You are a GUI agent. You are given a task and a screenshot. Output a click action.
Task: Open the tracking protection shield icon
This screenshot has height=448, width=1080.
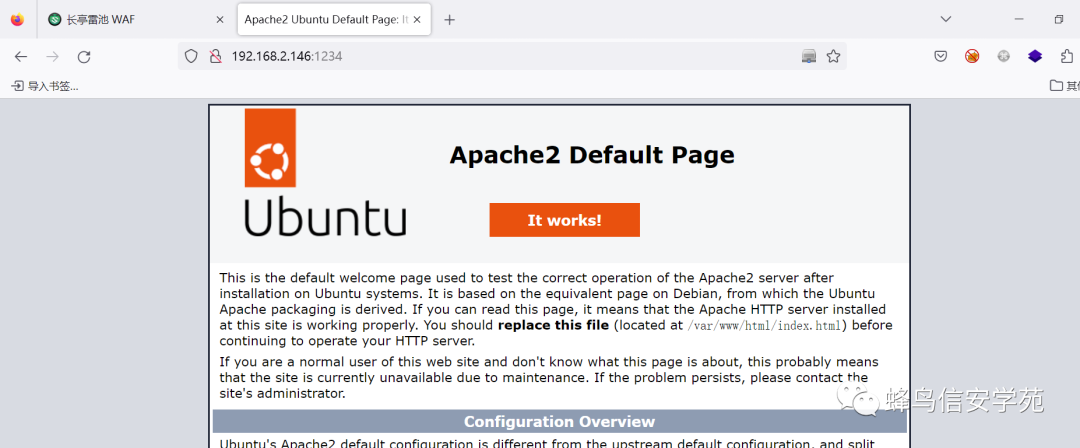191,57
